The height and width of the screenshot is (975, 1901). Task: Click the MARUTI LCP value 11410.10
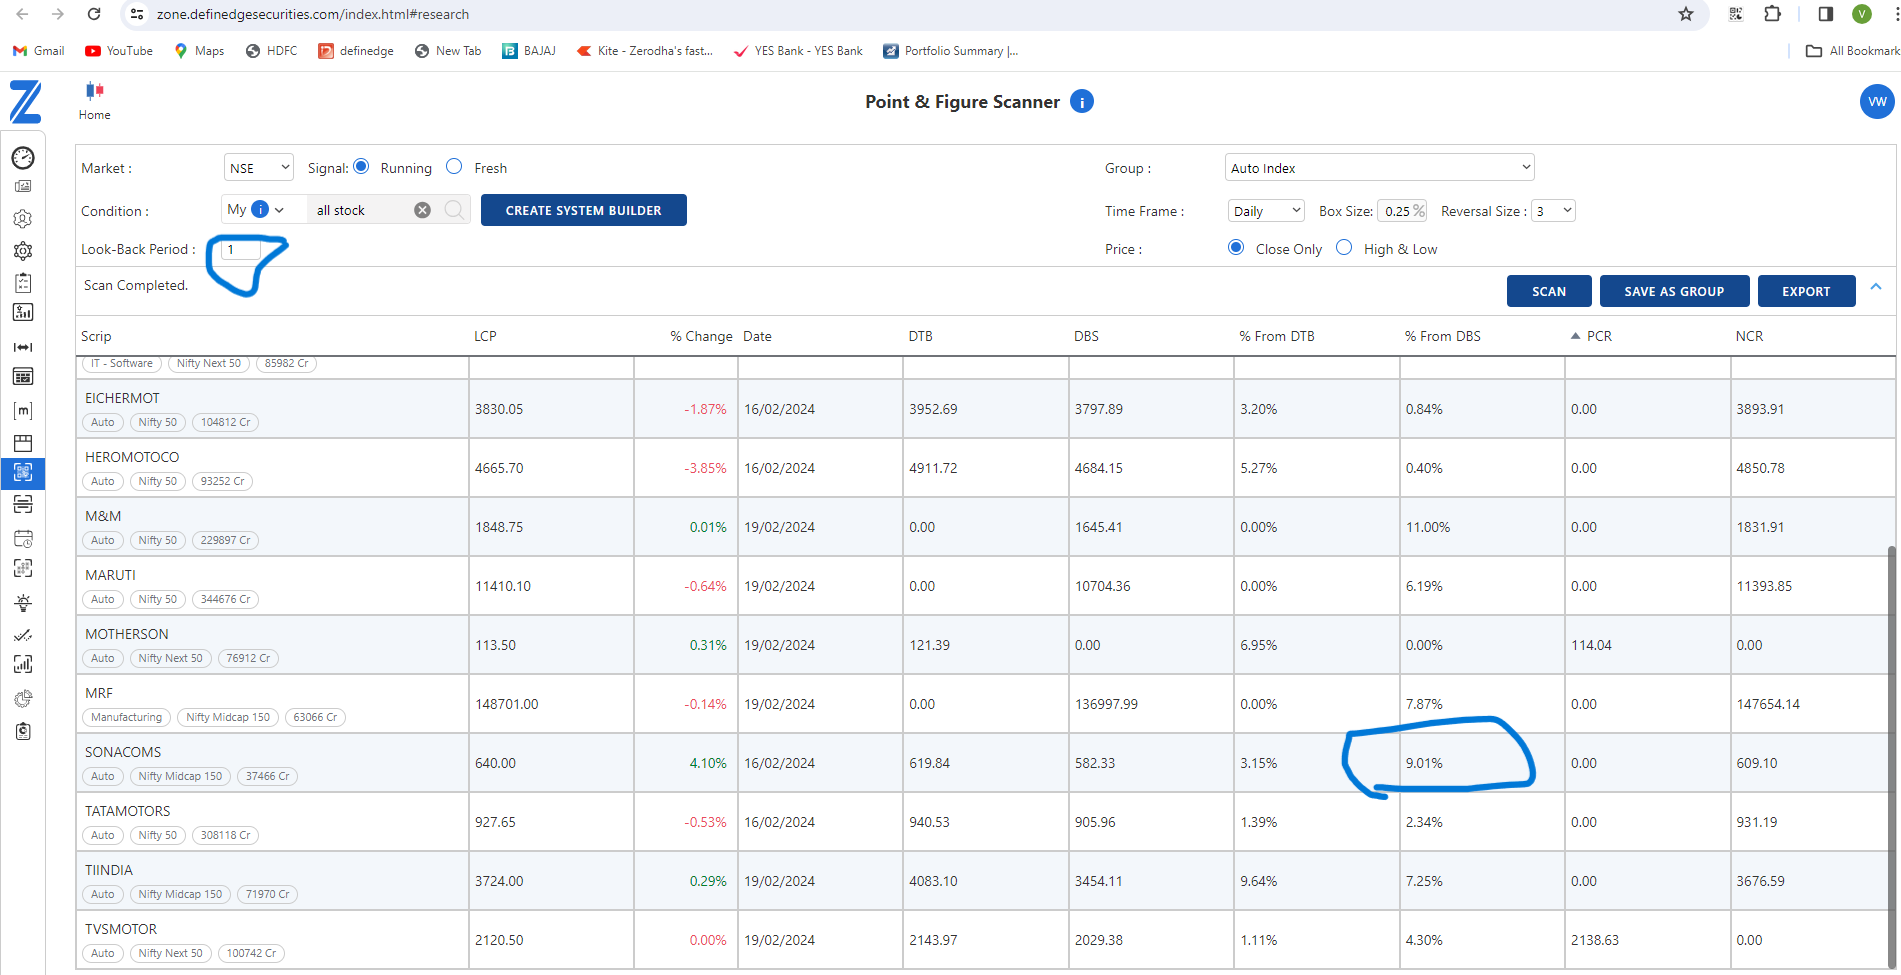[503, 586]
